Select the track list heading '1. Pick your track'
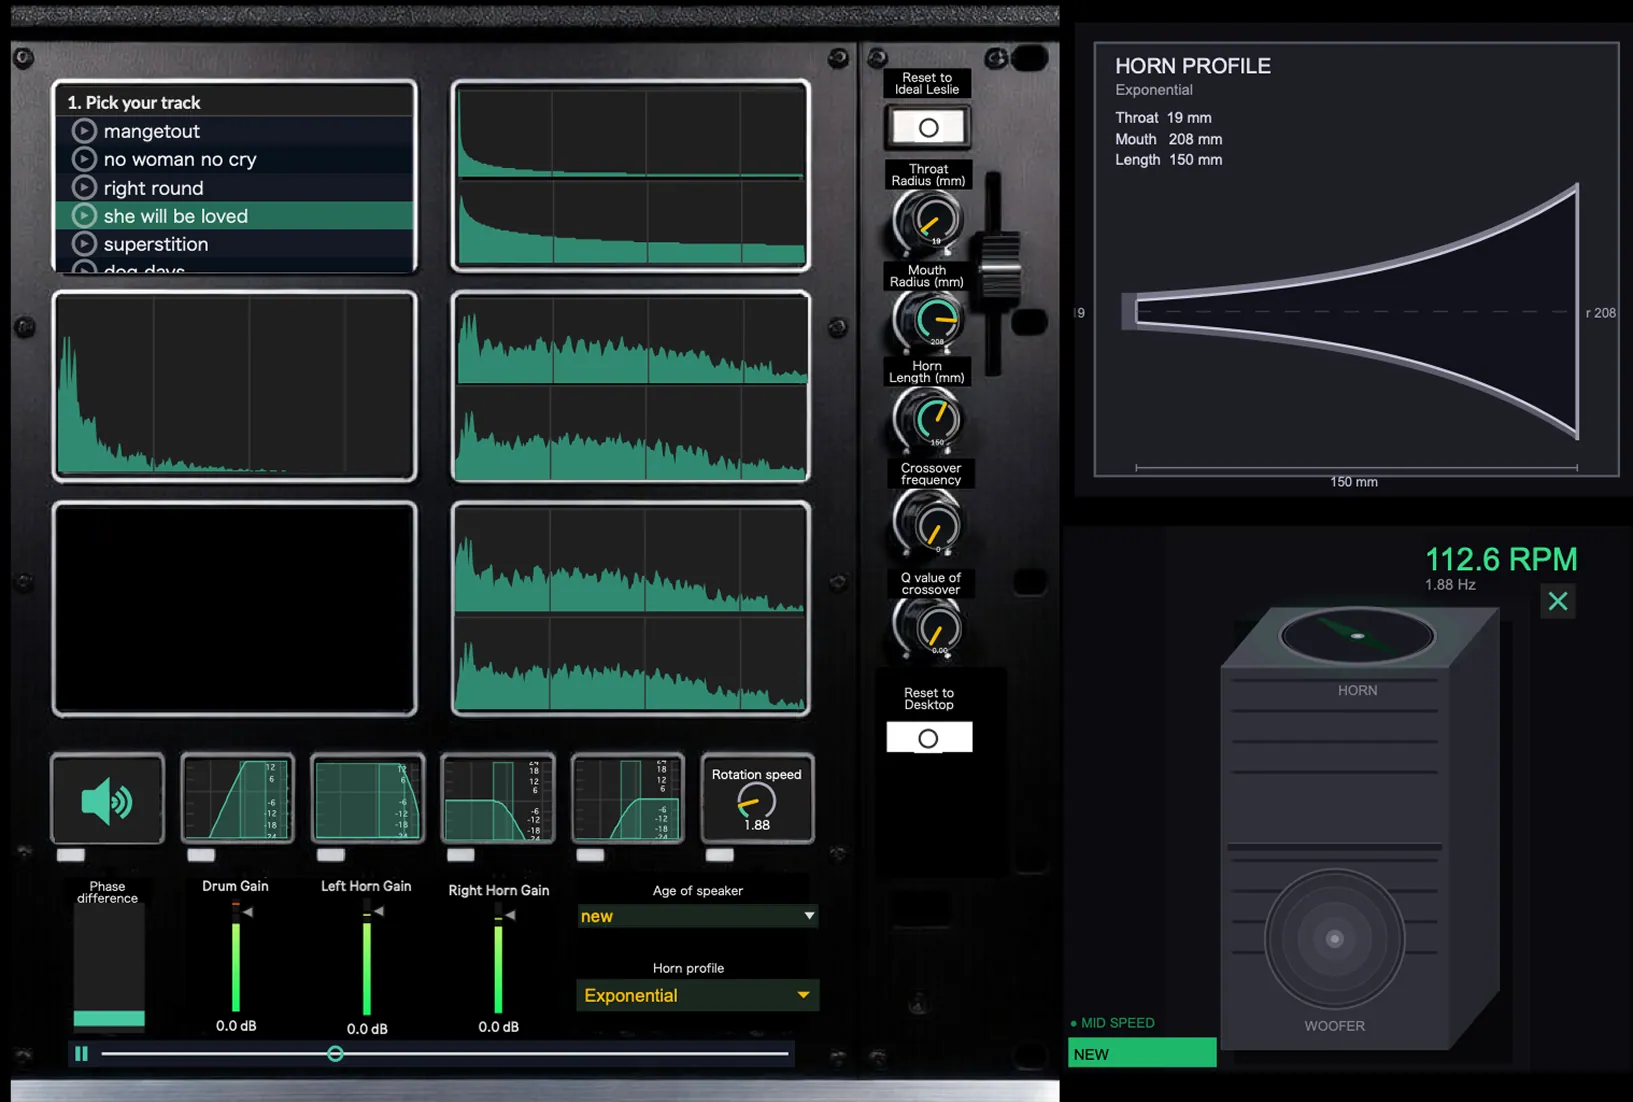The width and height of the screenshot is (1633, 1102). 133,102
